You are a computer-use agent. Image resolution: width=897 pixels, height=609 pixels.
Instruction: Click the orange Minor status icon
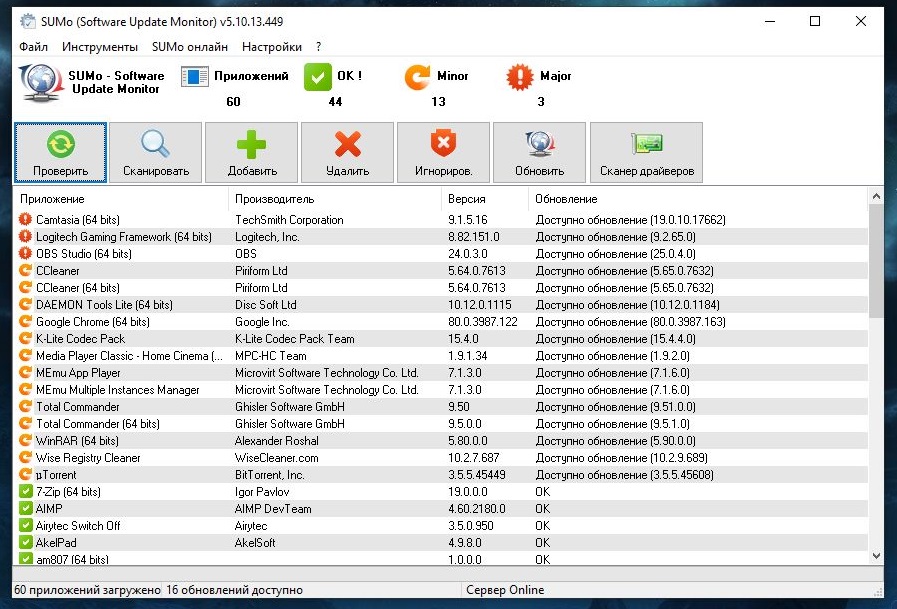click(x=417, y=77)
